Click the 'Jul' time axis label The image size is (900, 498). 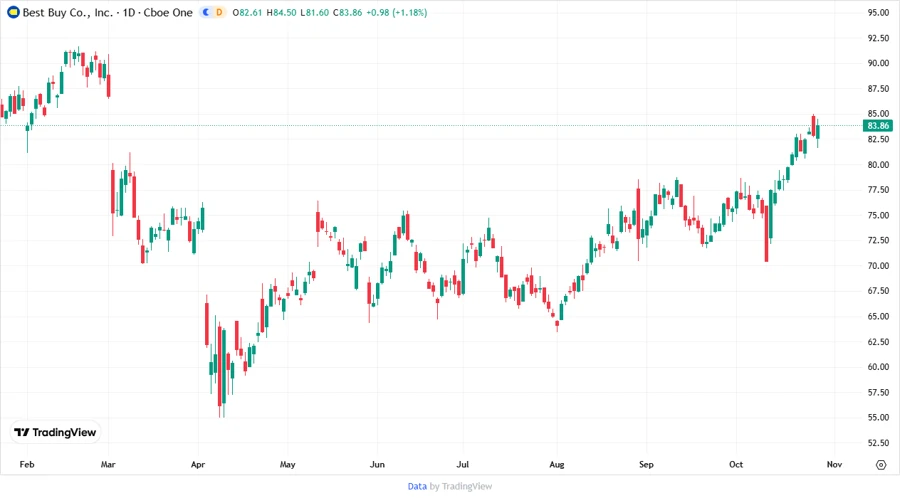tap(463, 464)
